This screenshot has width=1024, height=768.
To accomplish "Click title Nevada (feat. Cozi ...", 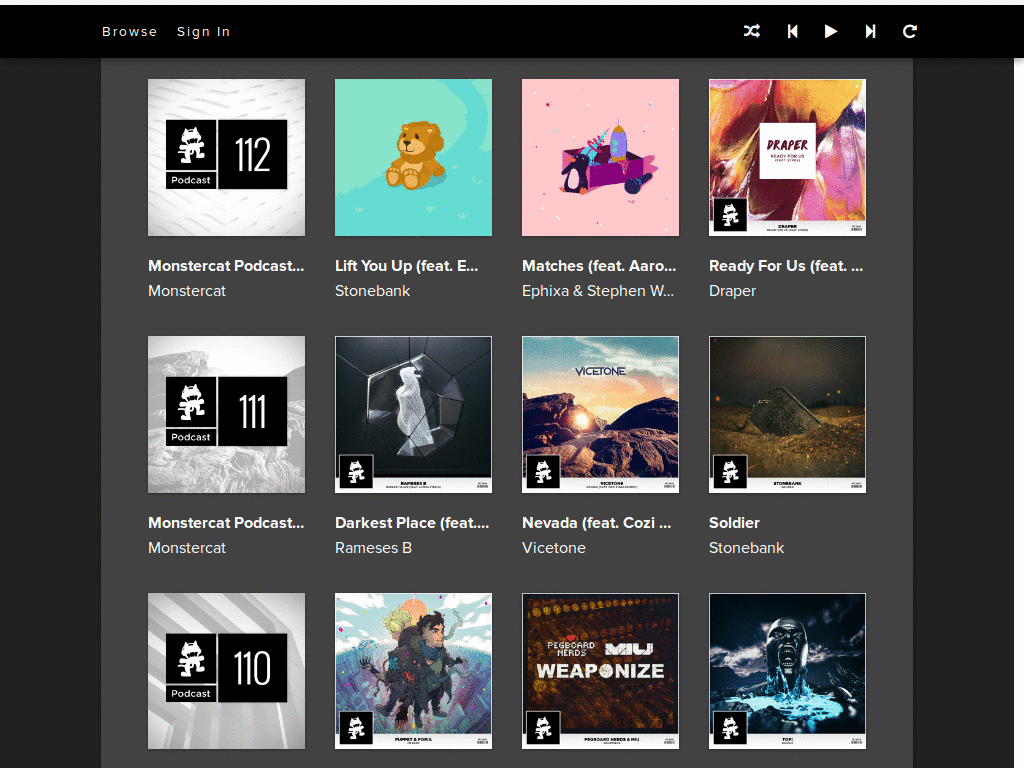I will click(596, 523).
